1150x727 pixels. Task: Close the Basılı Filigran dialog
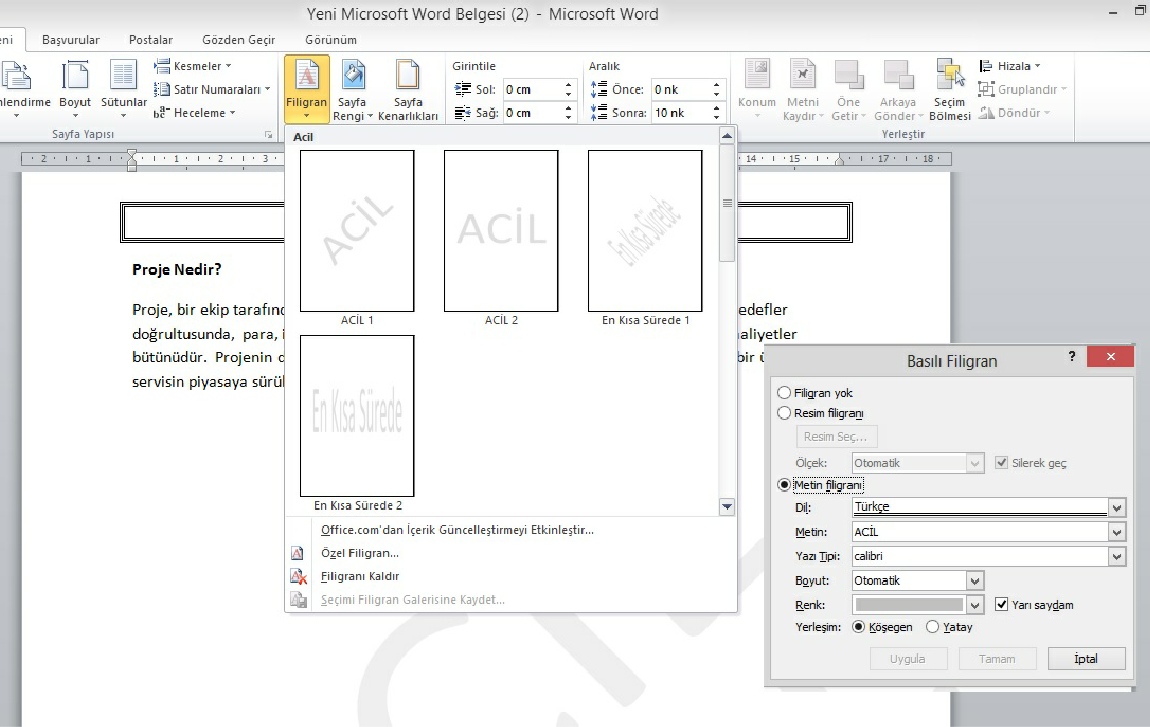tap(1110, 357)
